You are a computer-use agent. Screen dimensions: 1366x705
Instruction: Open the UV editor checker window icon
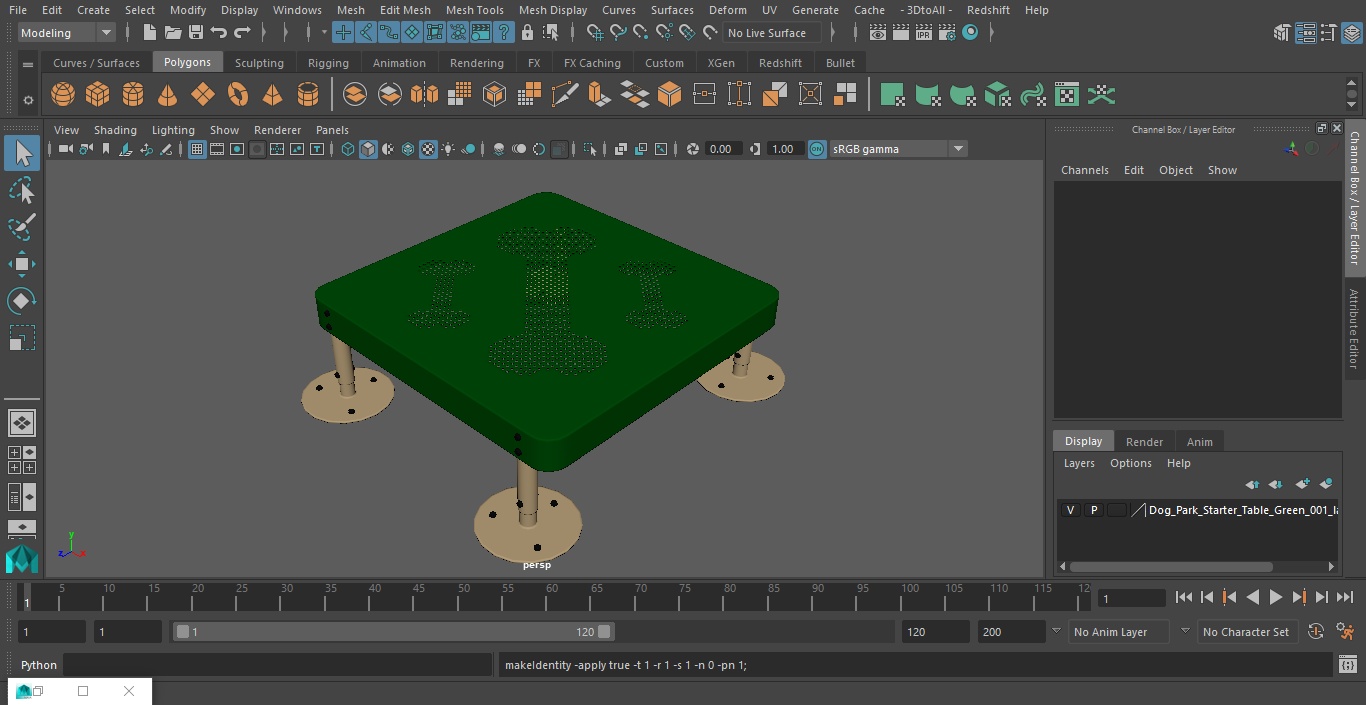coord(1067,95)
